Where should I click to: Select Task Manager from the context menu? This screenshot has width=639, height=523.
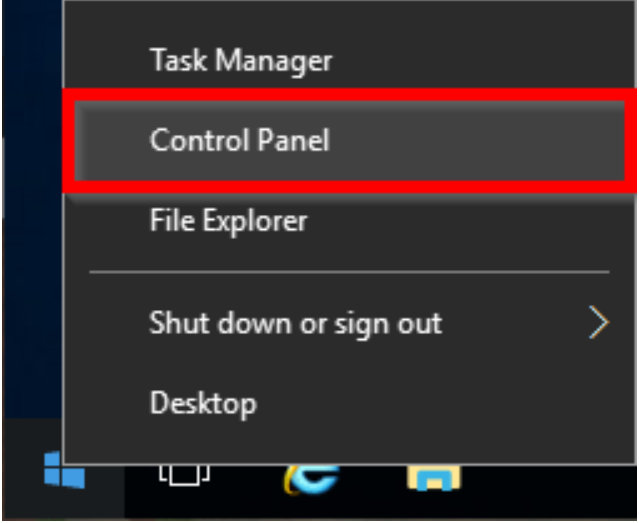(x=240, y=60)
